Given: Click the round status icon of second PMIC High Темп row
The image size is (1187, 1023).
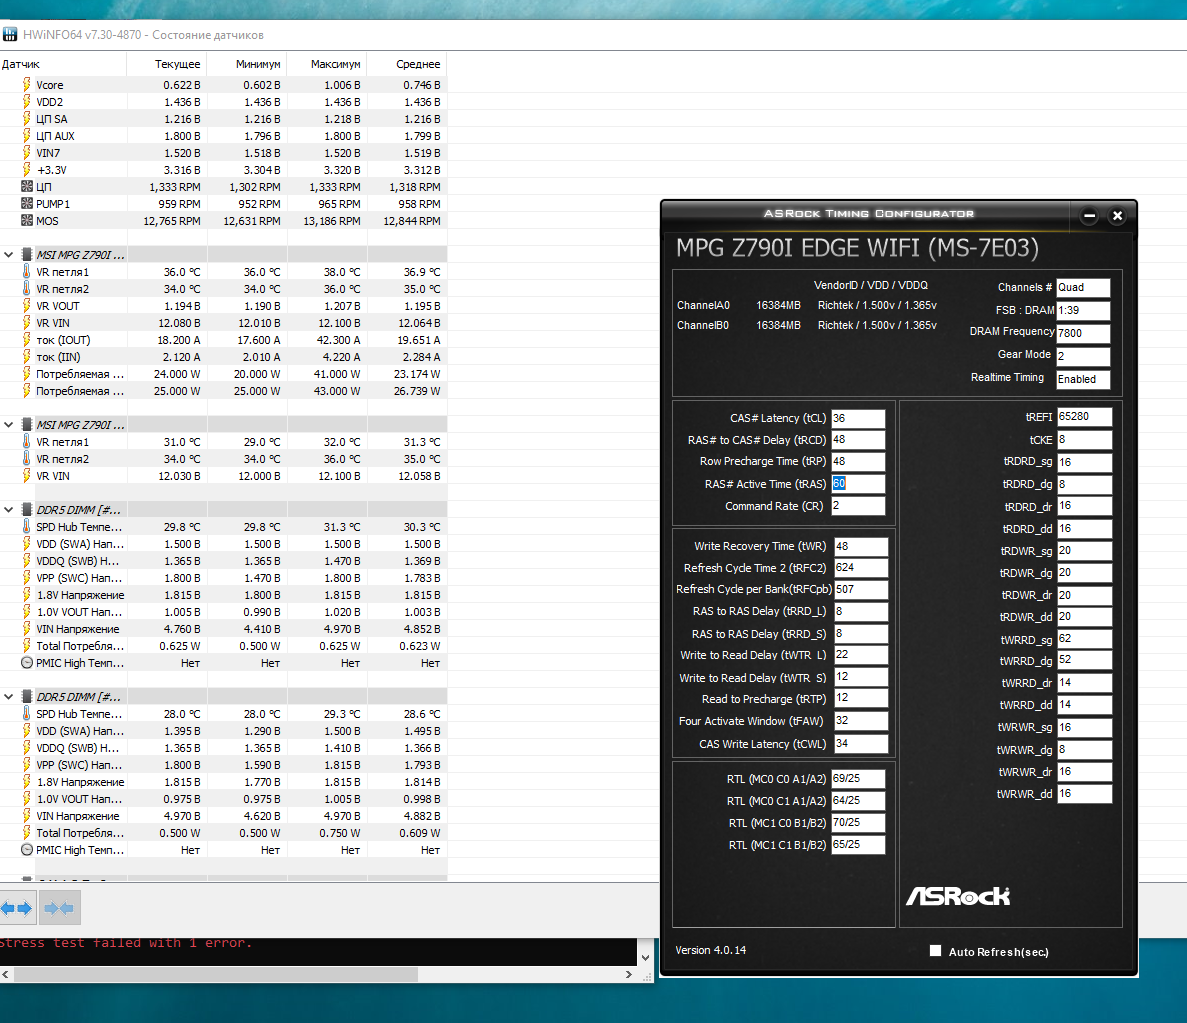Looking at the screenshot, I should coord(26,850).
